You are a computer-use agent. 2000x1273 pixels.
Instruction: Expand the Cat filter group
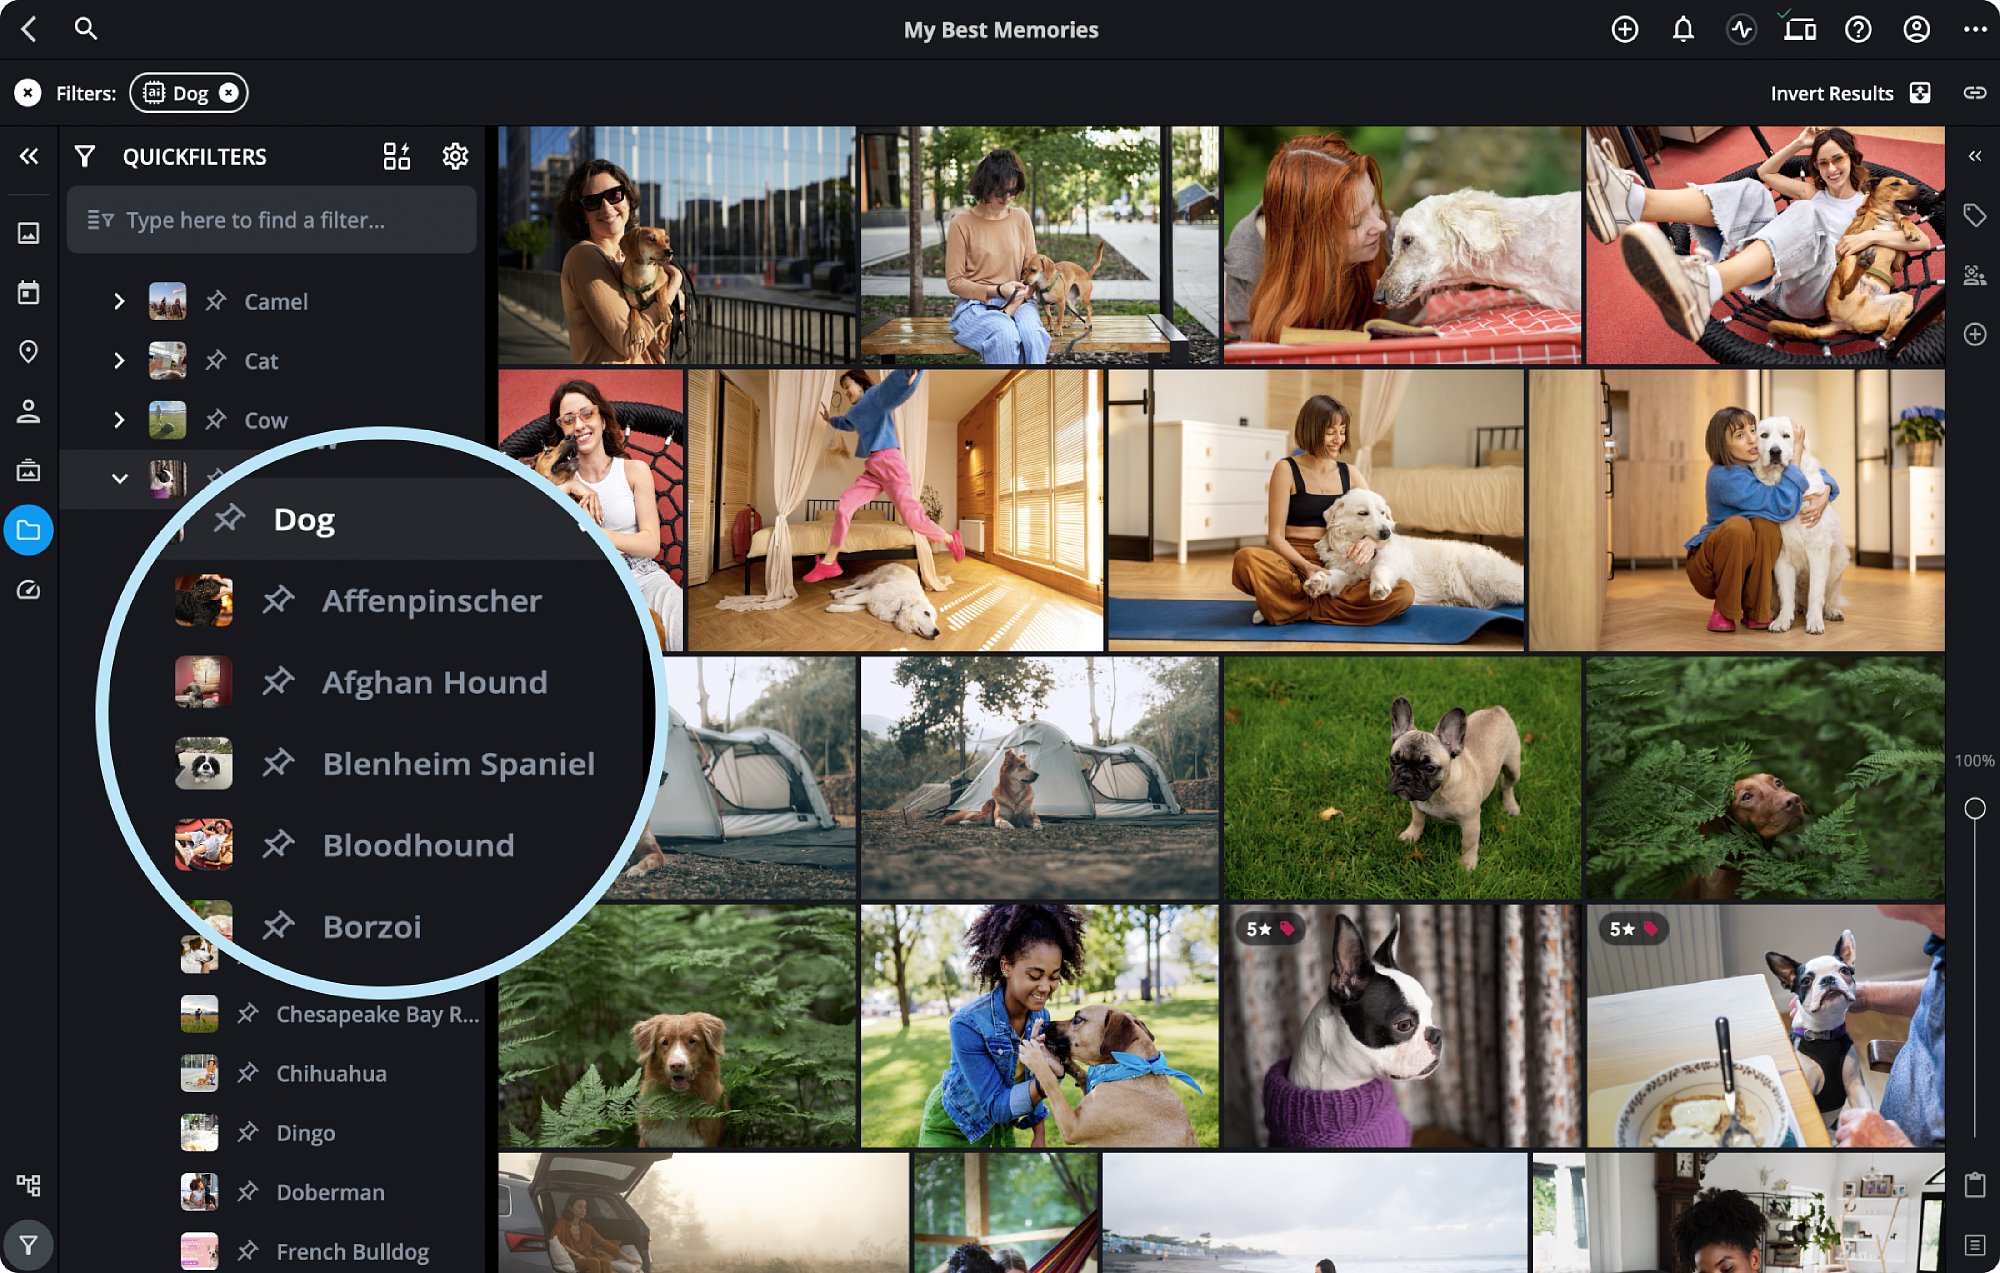tap(119, 360)
